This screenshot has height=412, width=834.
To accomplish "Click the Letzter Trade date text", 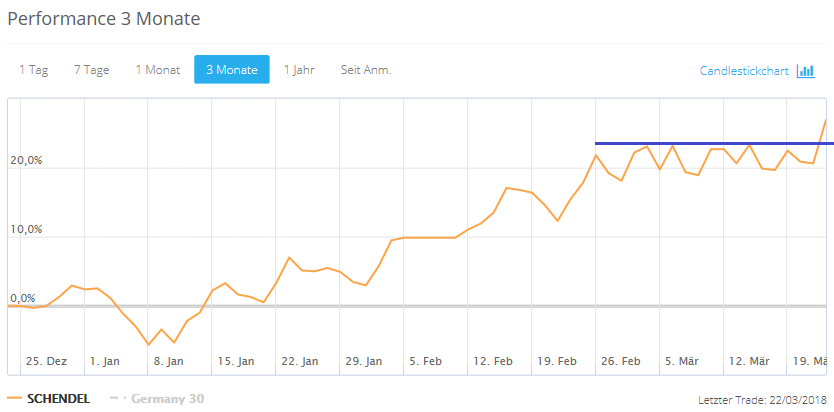I will (763, 400).
